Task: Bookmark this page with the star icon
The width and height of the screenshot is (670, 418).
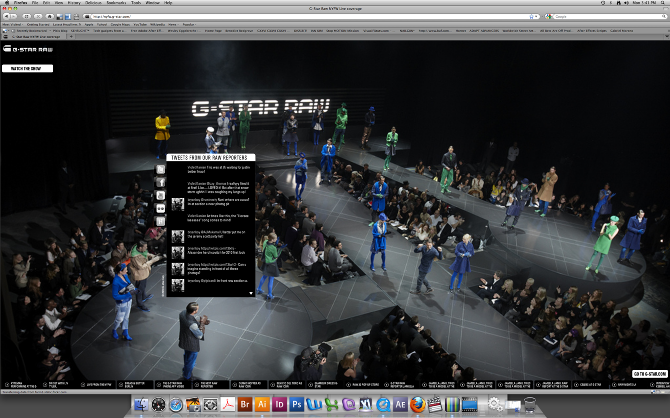Action: [532, 16]
